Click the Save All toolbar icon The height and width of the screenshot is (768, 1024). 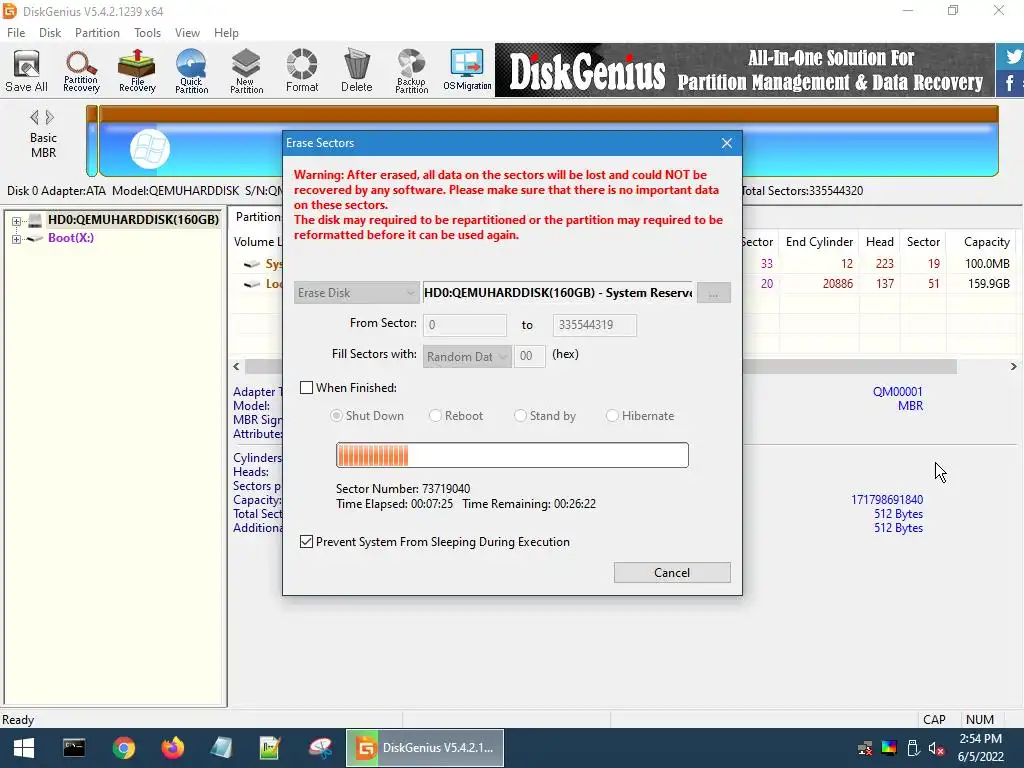[26, 71]
